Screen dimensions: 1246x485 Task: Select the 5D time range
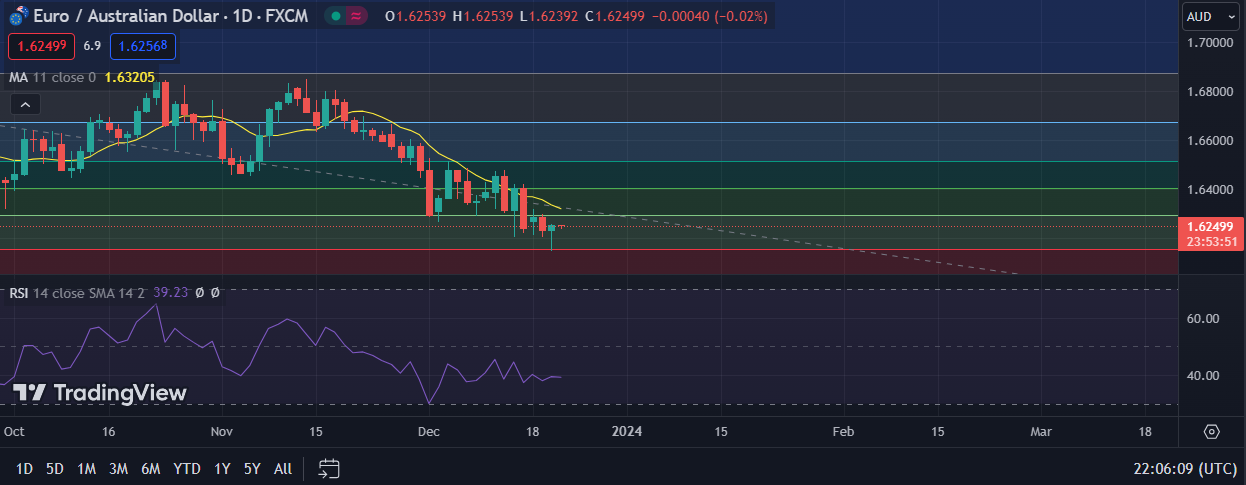pos(55,468)
